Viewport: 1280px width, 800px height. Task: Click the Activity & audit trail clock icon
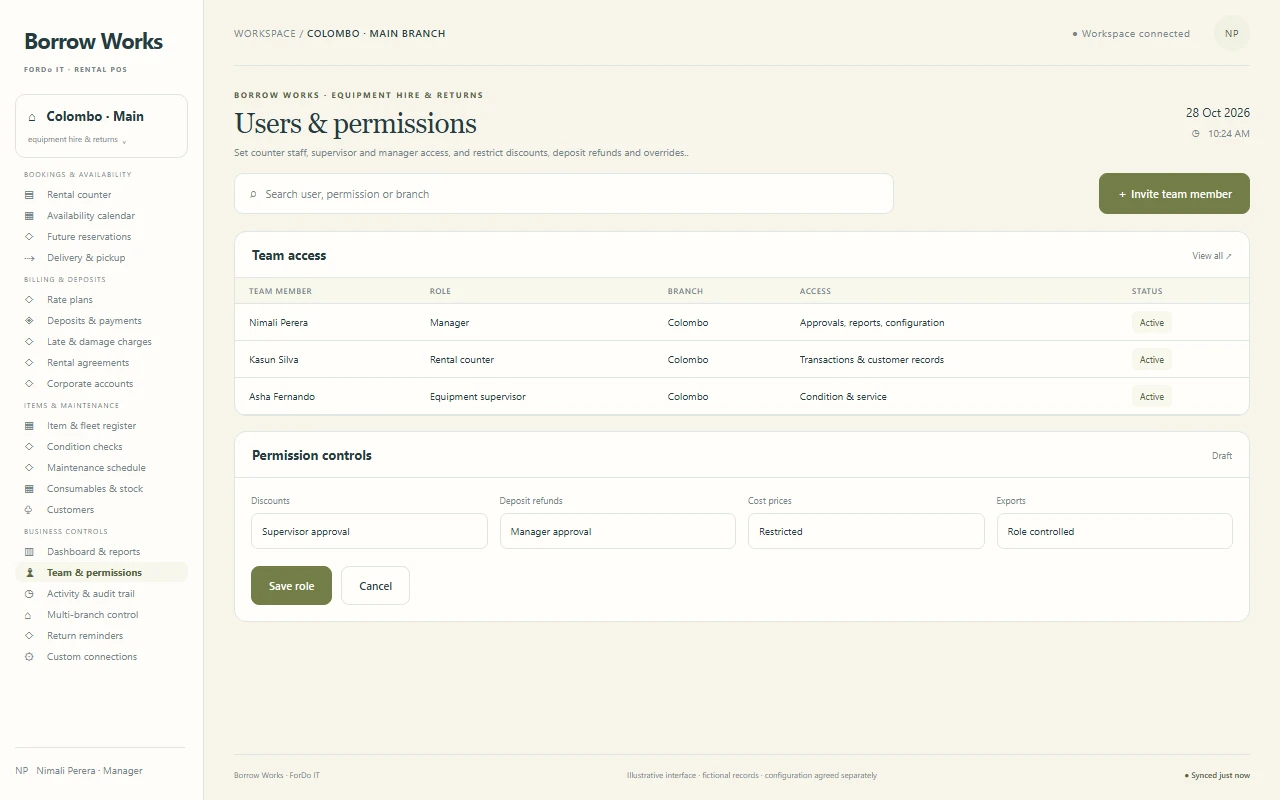29,594
